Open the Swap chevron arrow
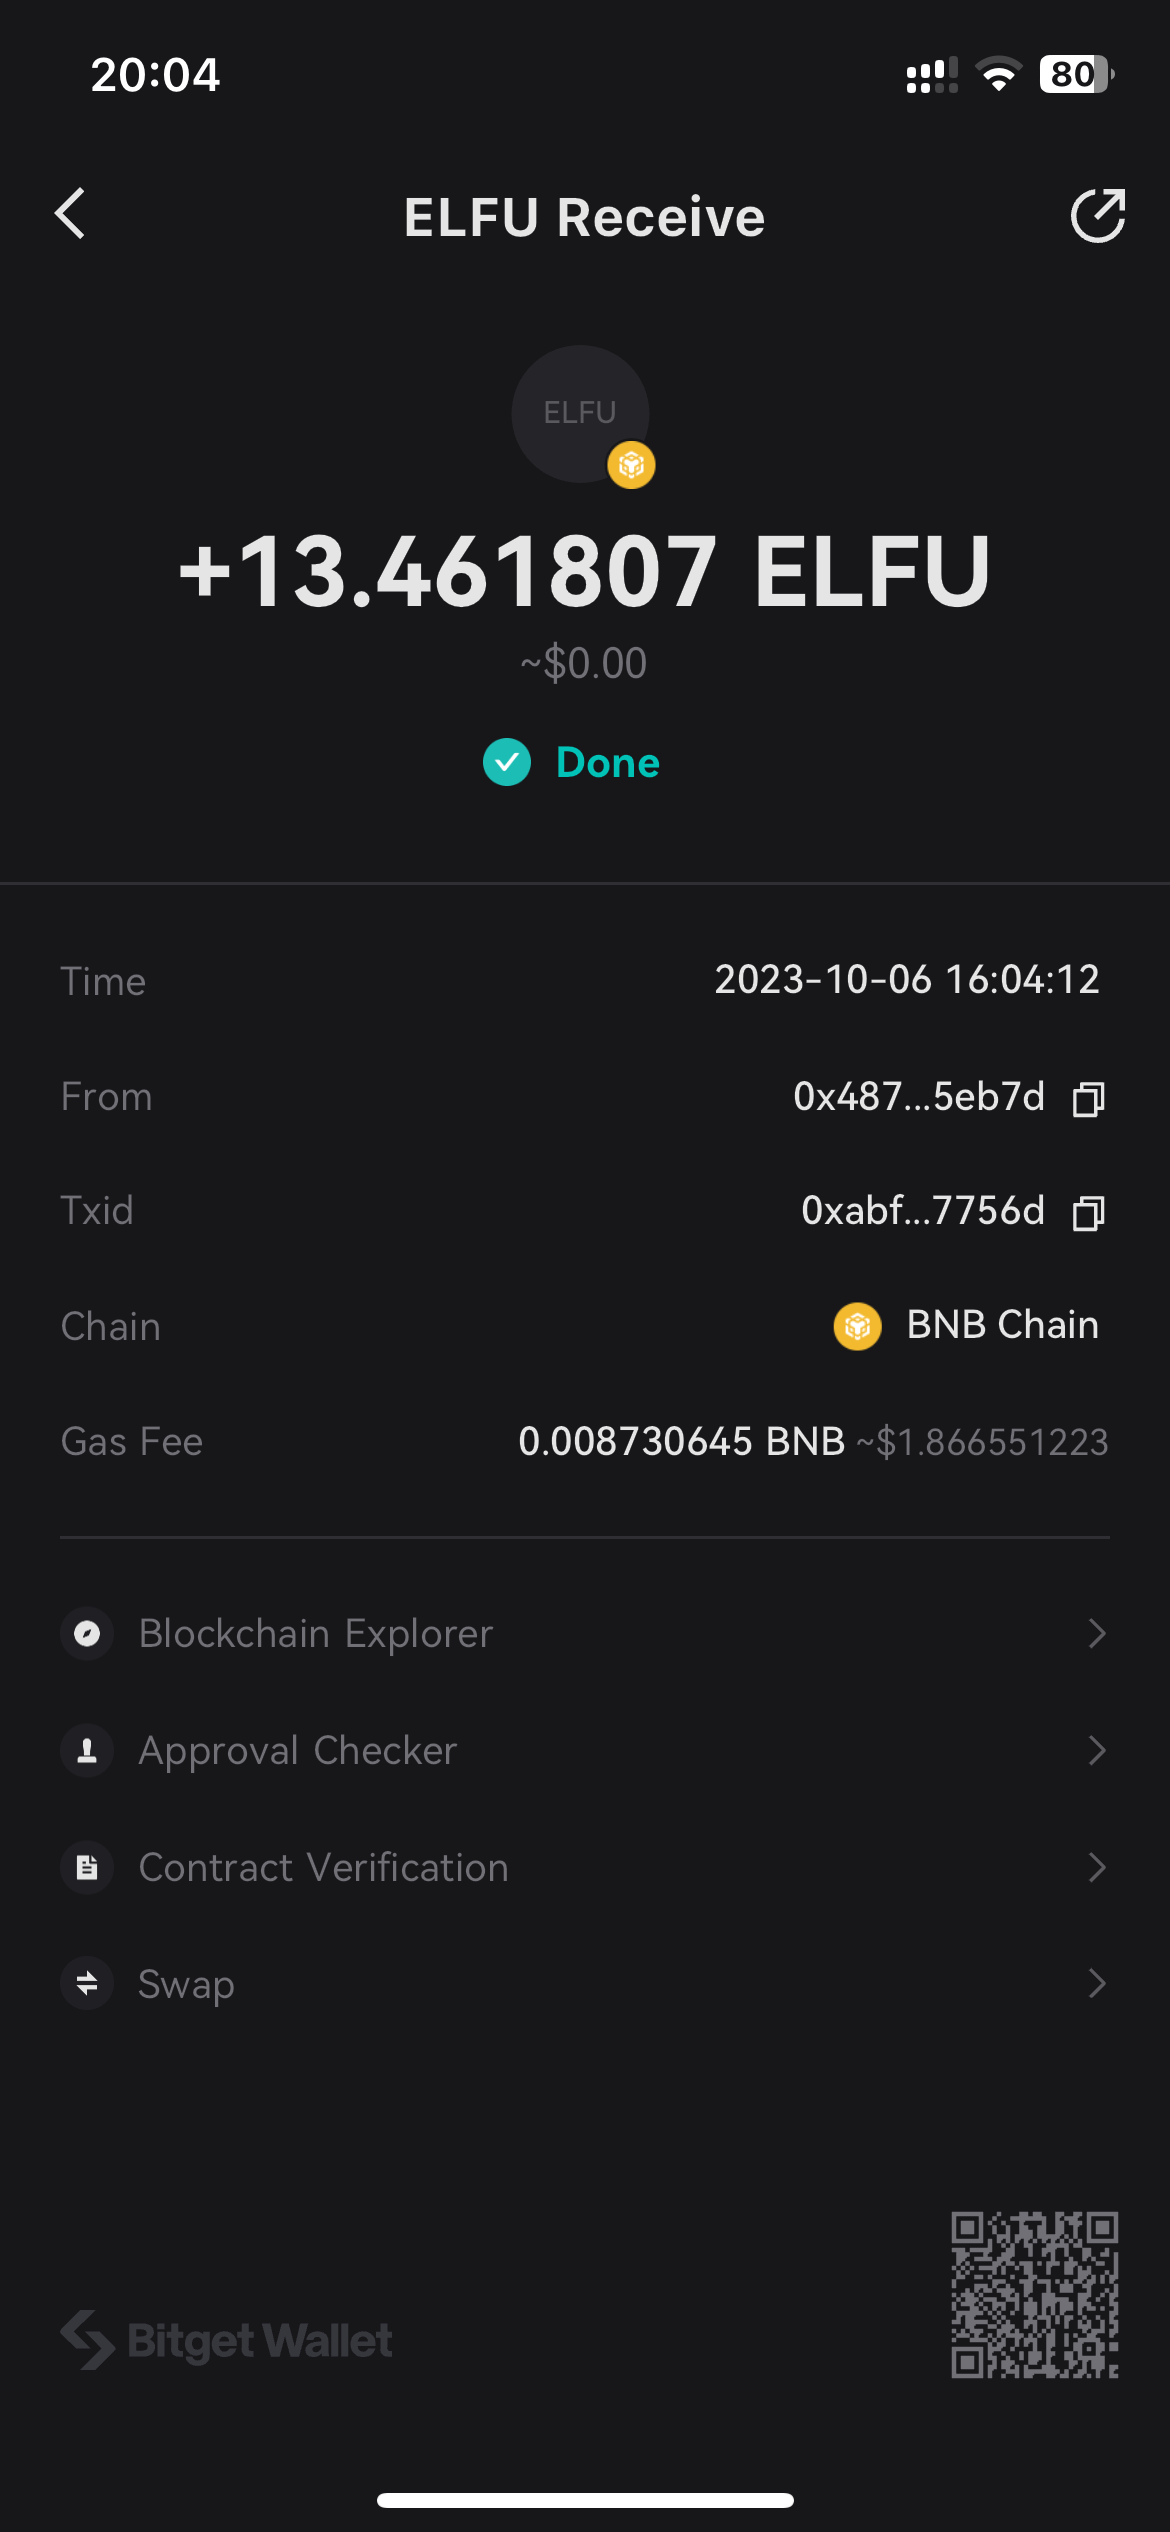Screen dimensions: 1170x2532 [1097, 1983]
